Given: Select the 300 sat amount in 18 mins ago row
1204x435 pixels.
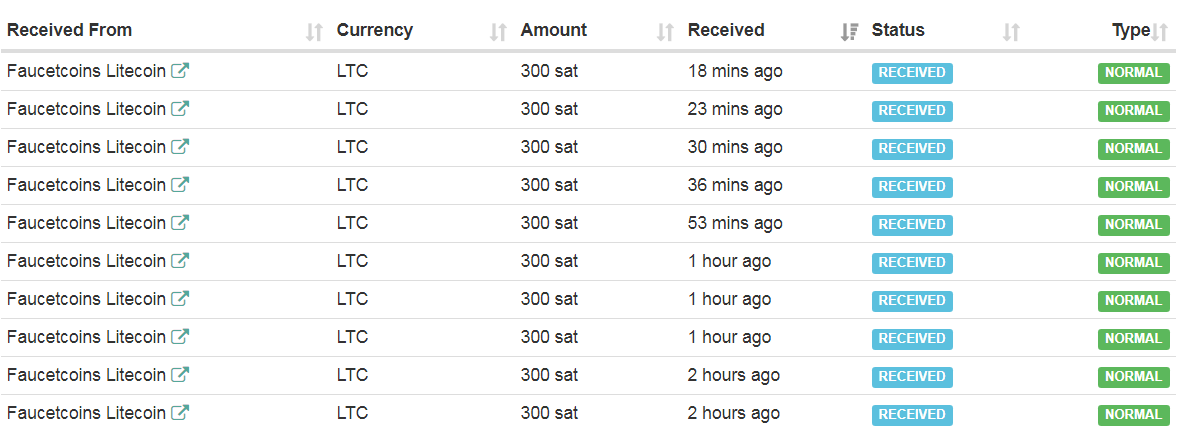Looking at the screenshot, I should click(x=549, y=71).
